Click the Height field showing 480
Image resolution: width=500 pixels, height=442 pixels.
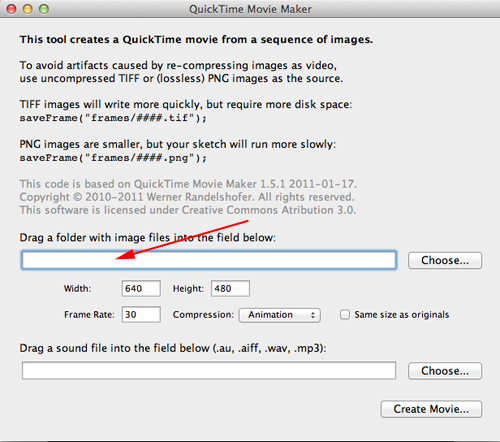[230, 288]
